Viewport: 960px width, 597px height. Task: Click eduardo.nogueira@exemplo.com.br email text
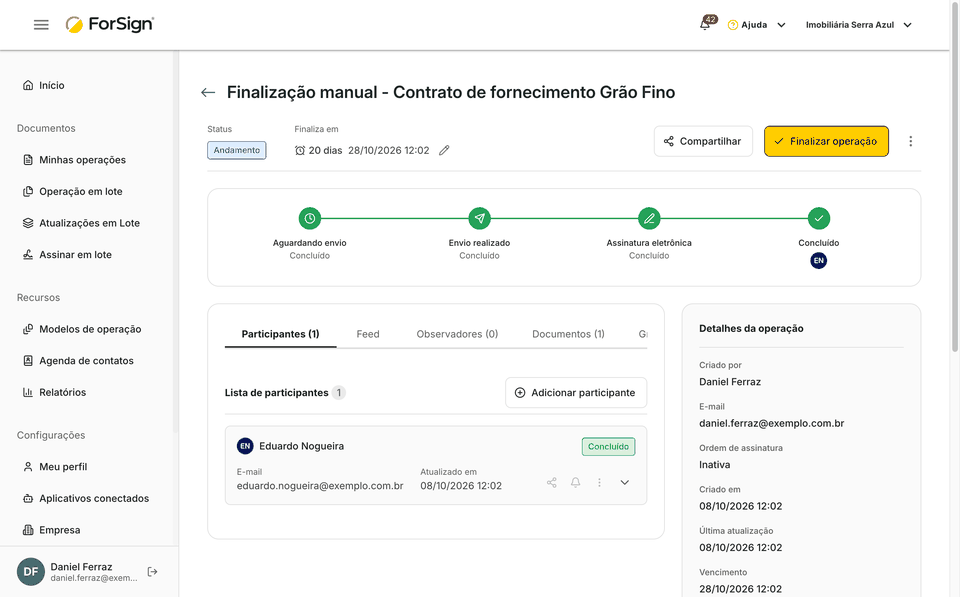tap(320, 486)
